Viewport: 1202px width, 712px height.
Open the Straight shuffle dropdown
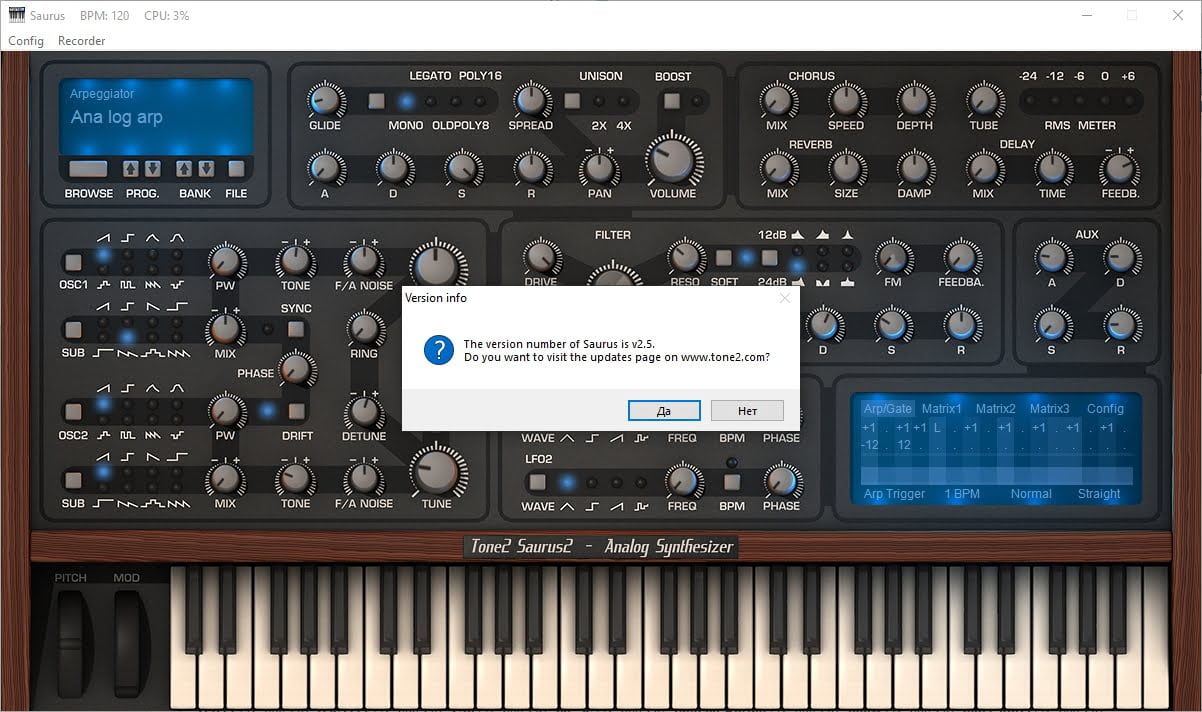pos(1099,494)
